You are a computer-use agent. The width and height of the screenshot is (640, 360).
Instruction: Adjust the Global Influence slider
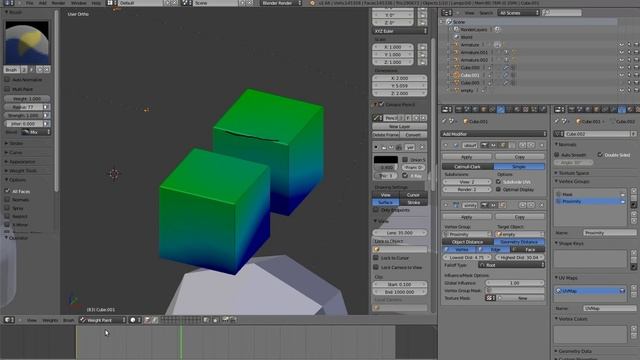pos(515,282)
